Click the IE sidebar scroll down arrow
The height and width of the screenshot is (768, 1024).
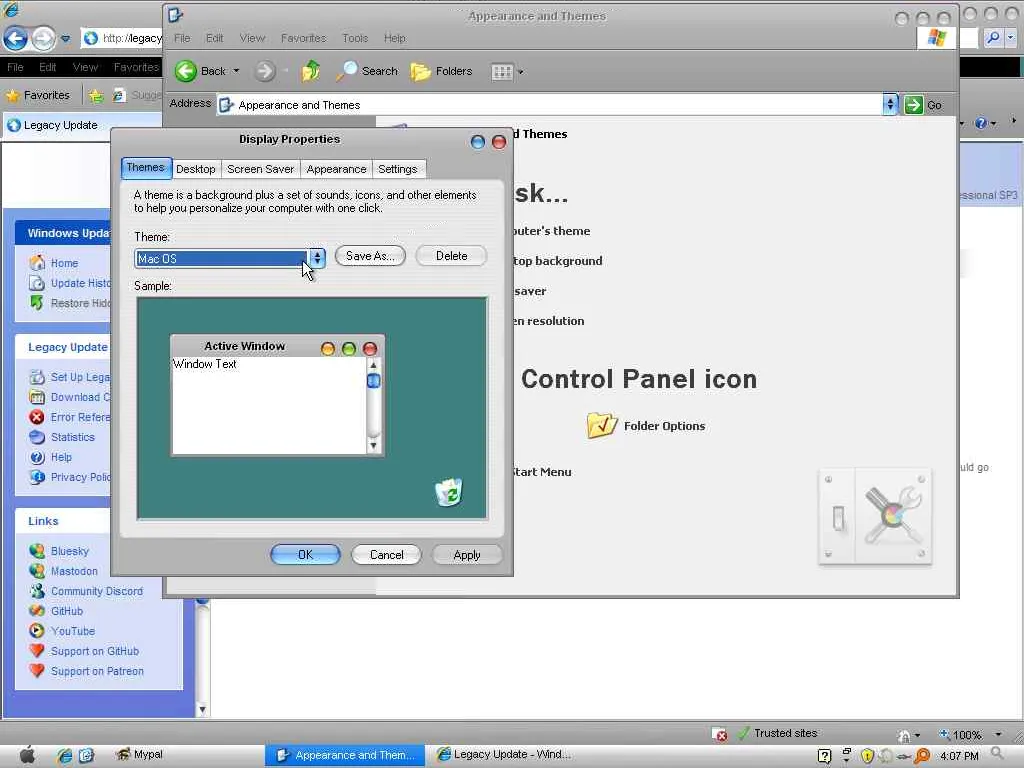click(x=202, y=709)
